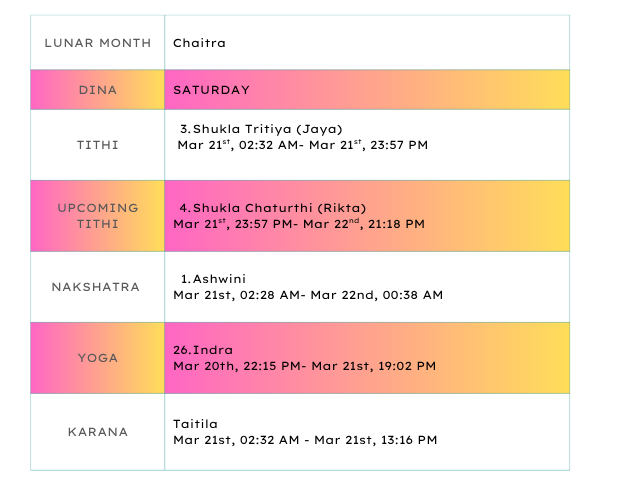640x480 pixels.
Task: Click the Ashwini time range ending 00:38 AM
Action: coord(307,295)
